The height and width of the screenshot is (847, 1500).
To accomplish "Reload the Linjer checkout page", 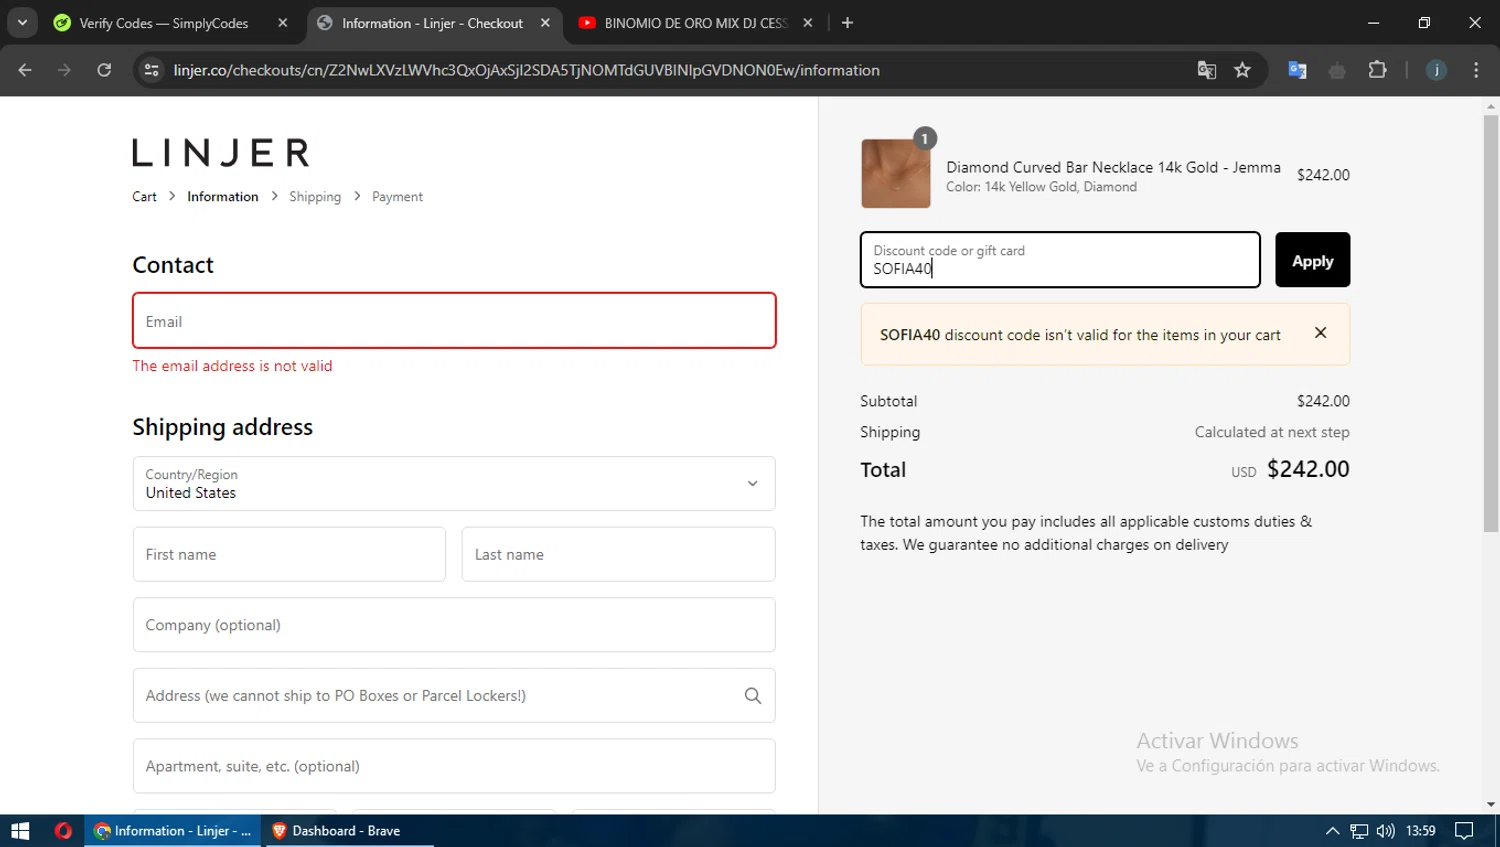I will point(104,70).
